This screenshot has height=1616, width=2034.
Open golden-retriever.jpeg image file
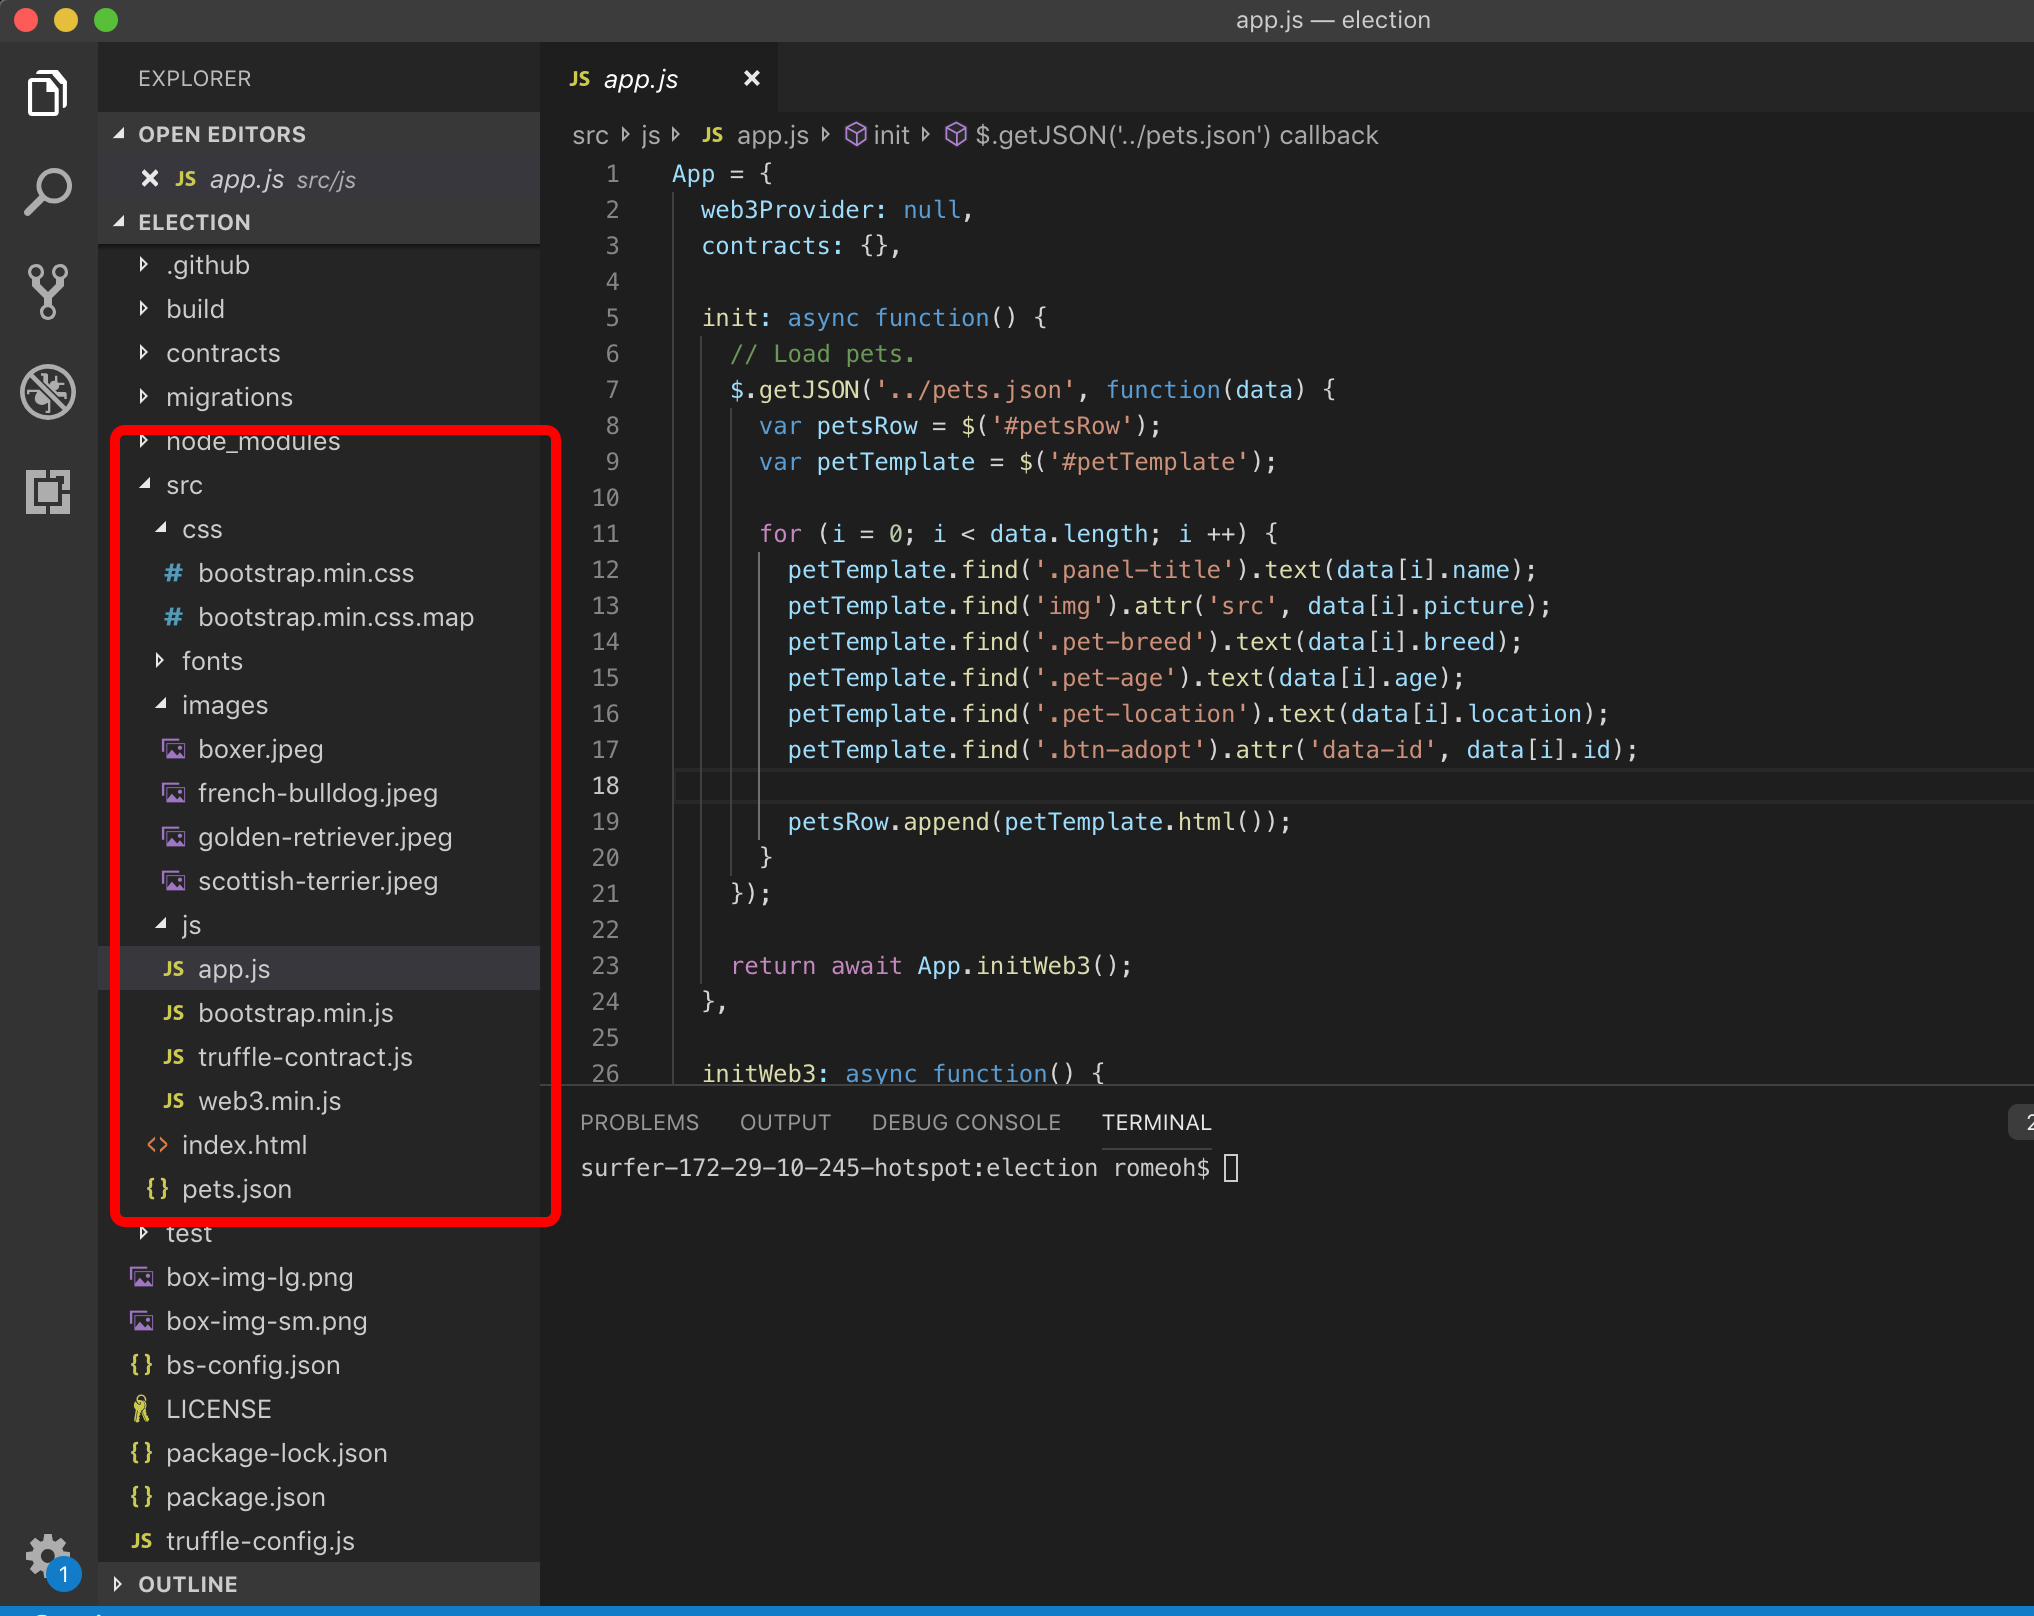pos(324,837)
